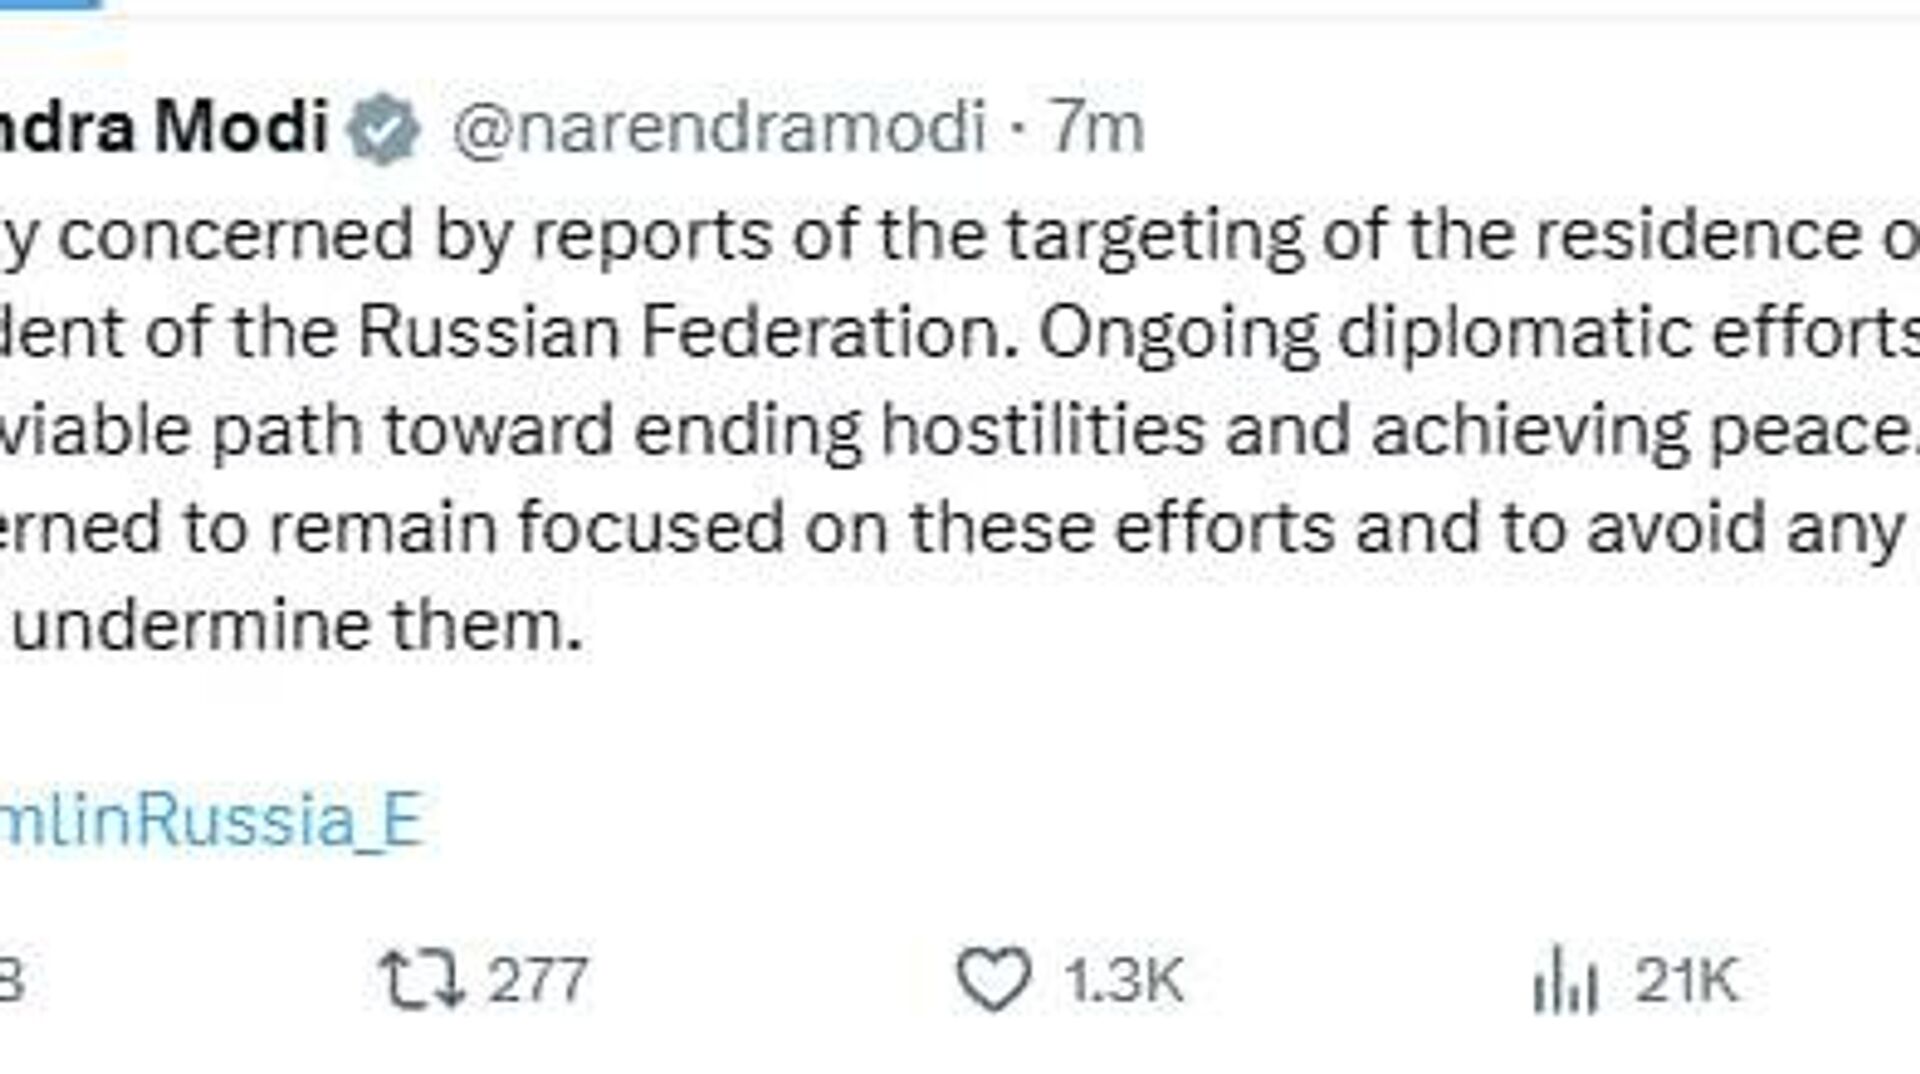Click the 277 repost count
The image size is (1920, 1074).
537,979
